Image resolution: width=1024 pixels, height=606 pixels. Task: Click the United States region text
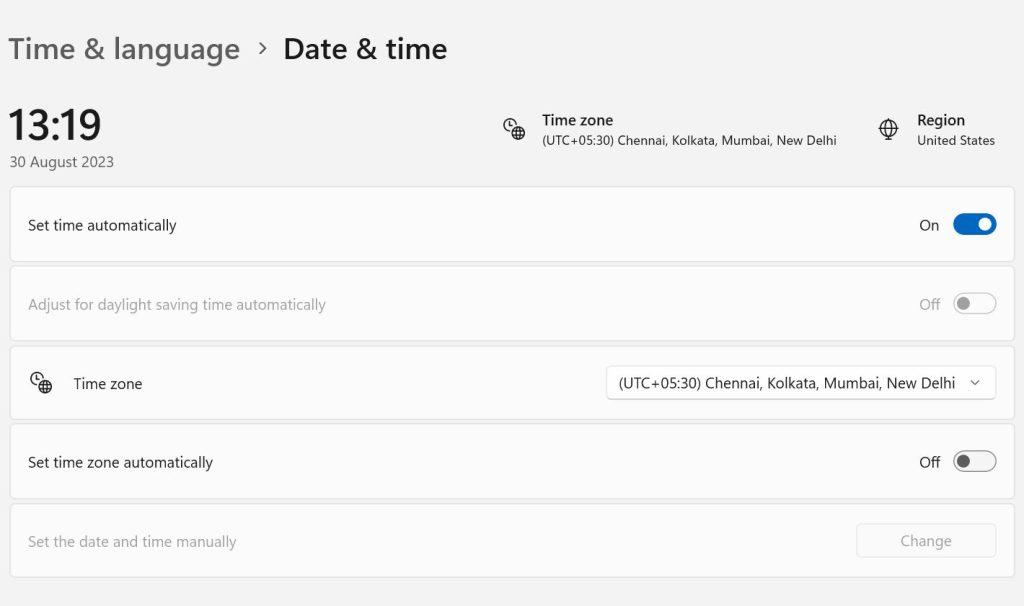[x=955, y=141]
